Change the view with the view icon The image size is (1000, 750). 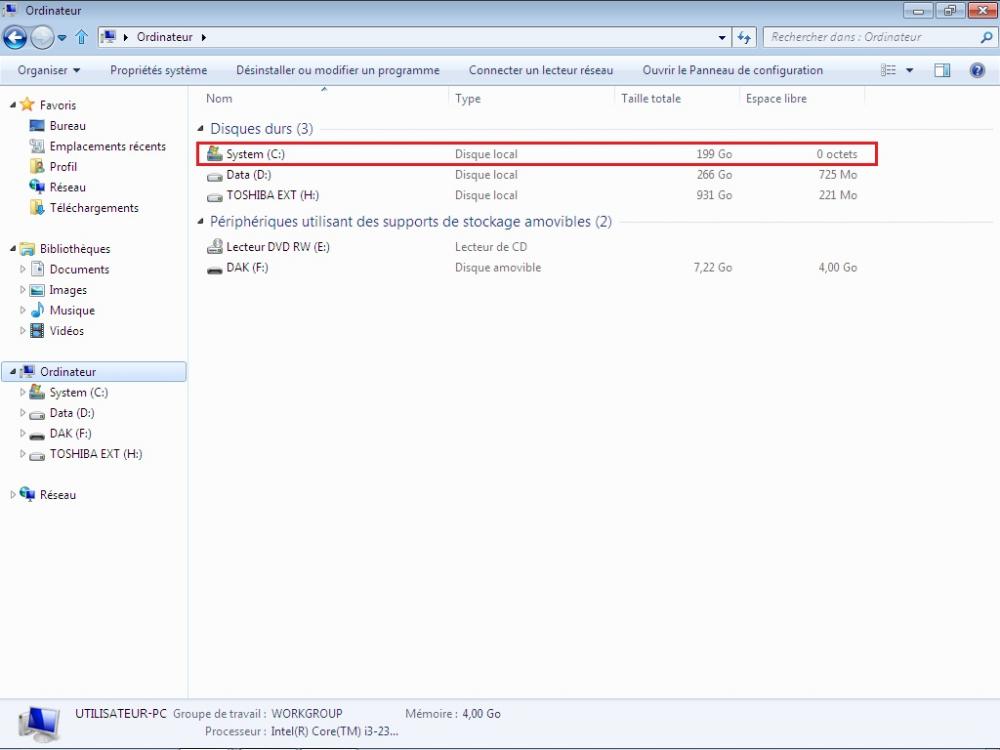[888, 70]
